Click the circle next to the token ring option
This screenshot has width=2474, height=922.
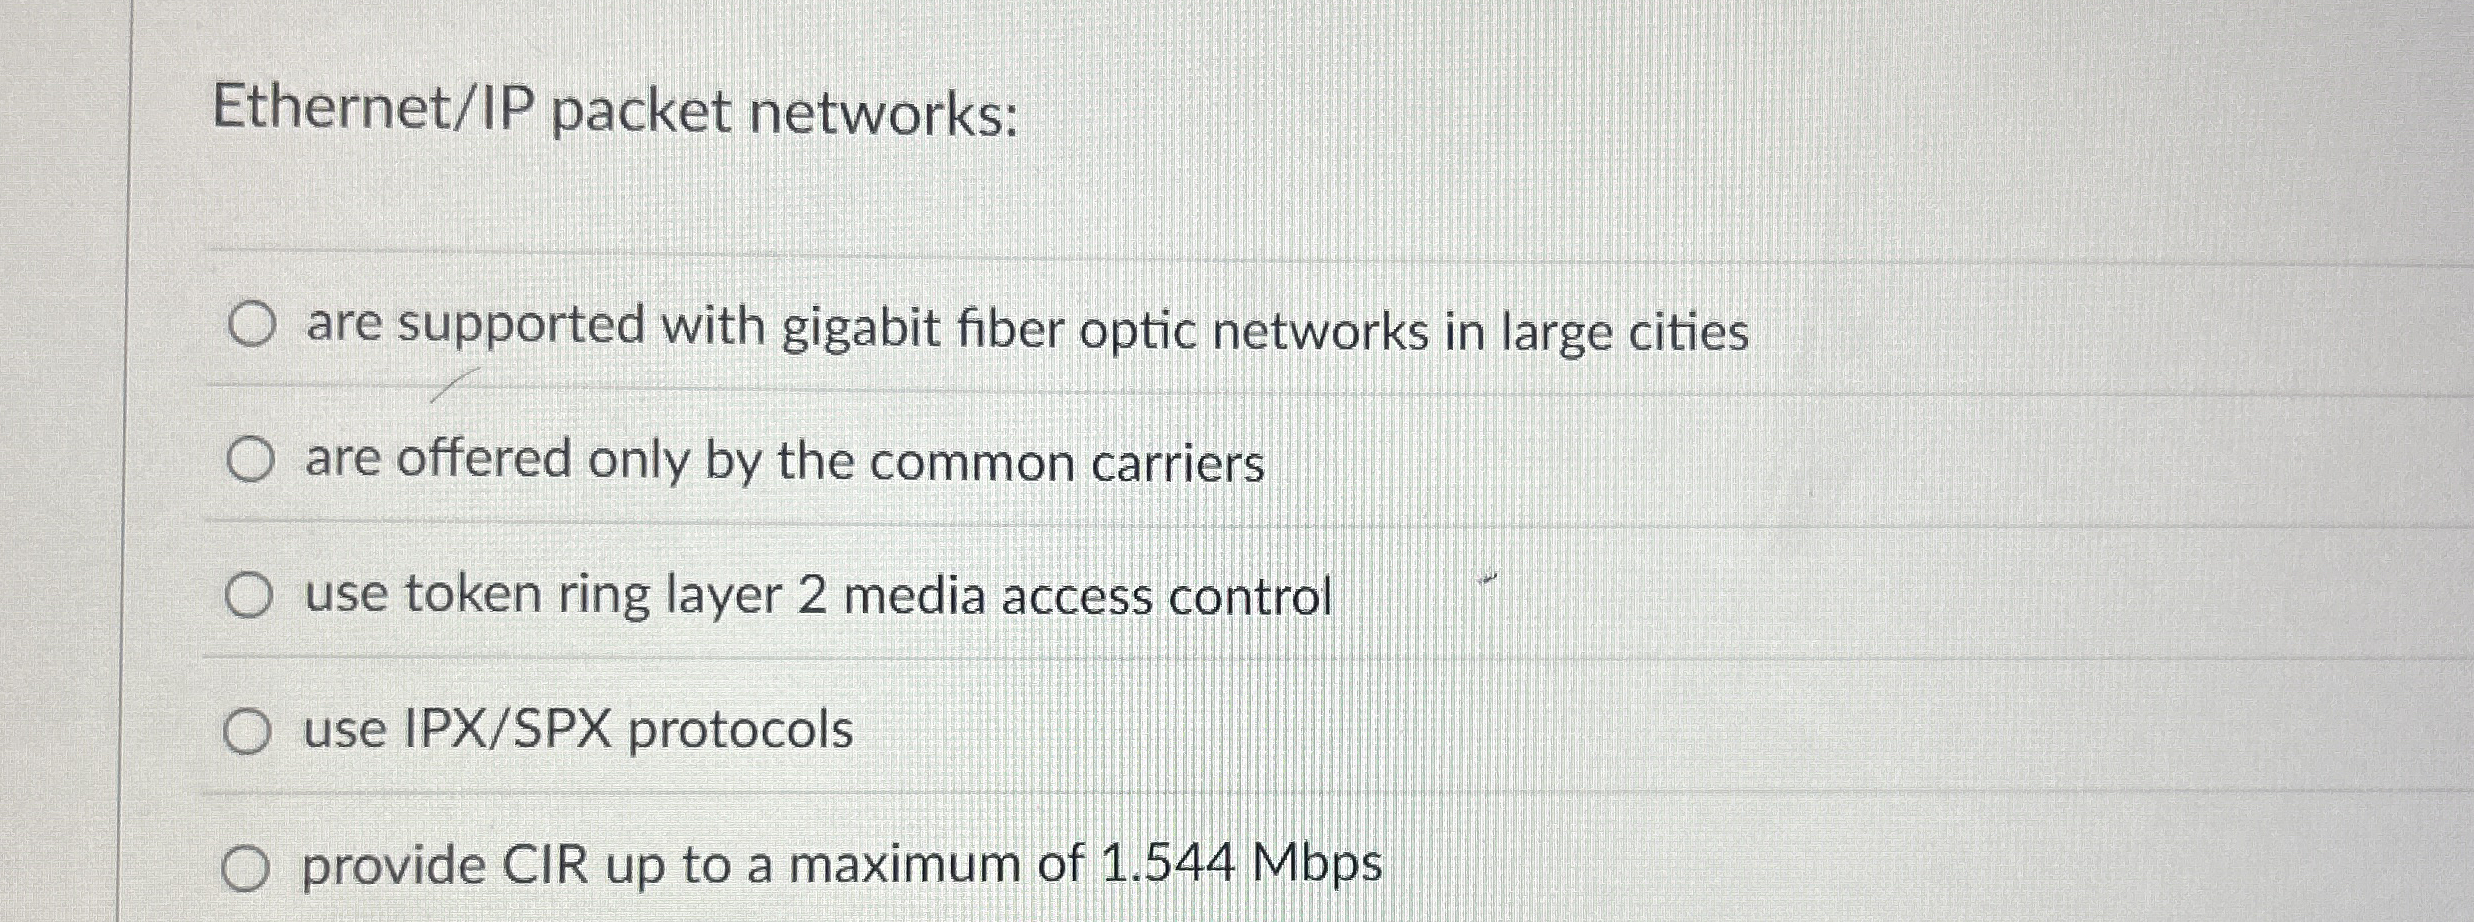tap(249, 595)
